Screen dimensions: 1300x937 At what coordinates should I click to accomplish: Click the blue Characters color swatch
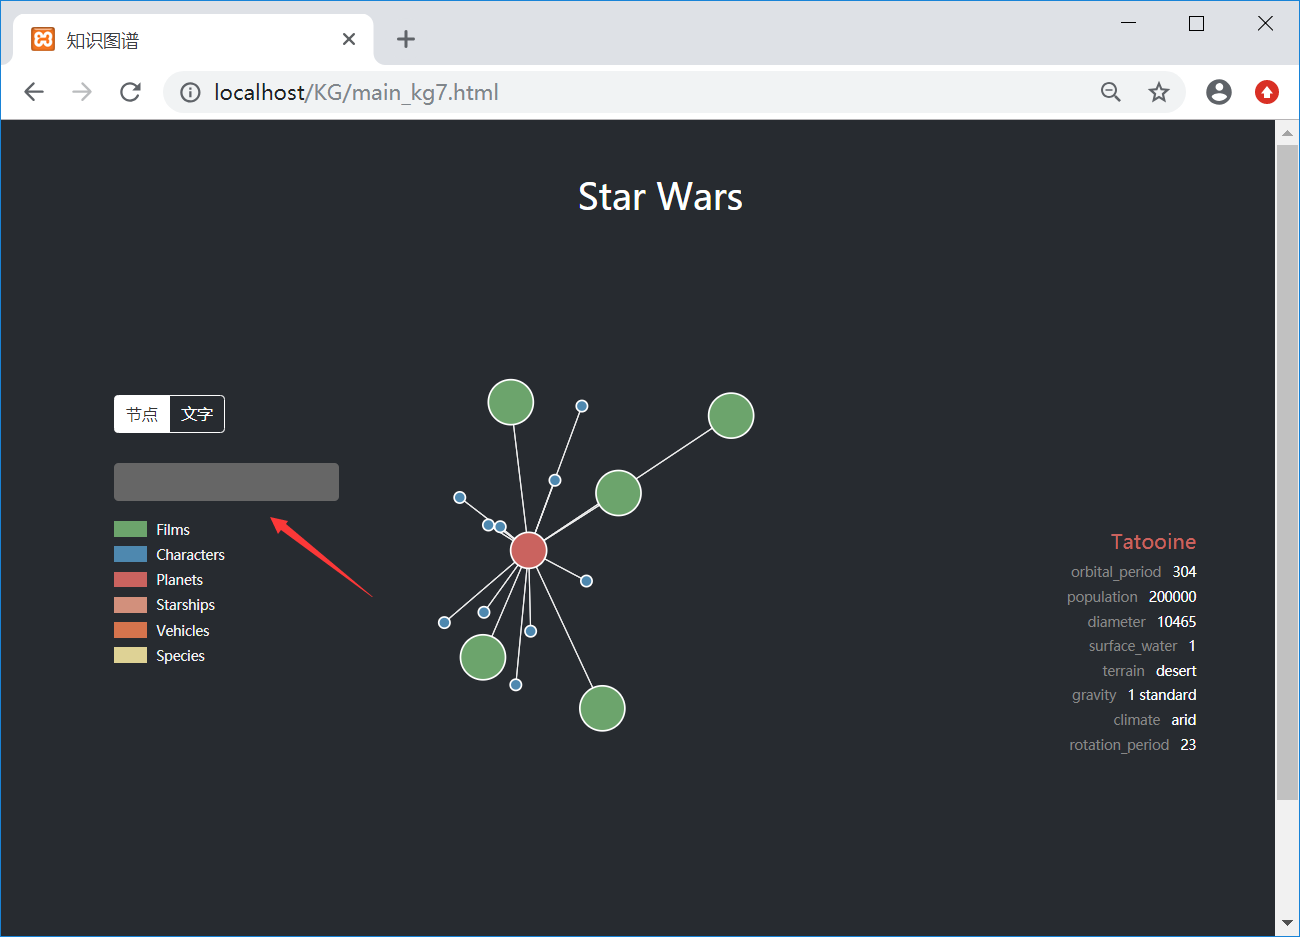[x=130, y=554]
